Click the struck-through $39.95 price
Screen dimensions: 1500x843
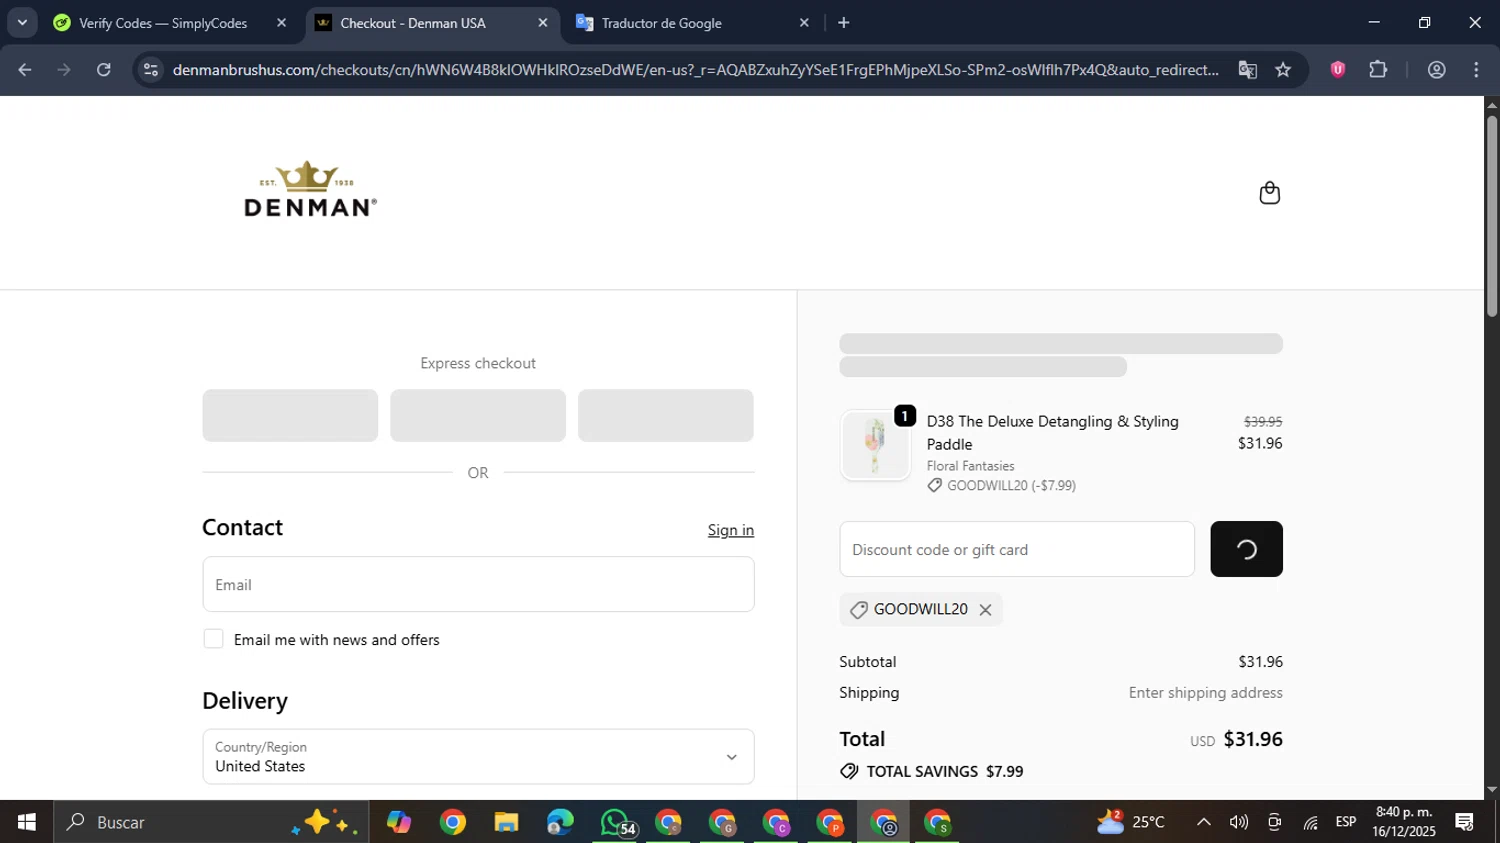point(1263,422)
